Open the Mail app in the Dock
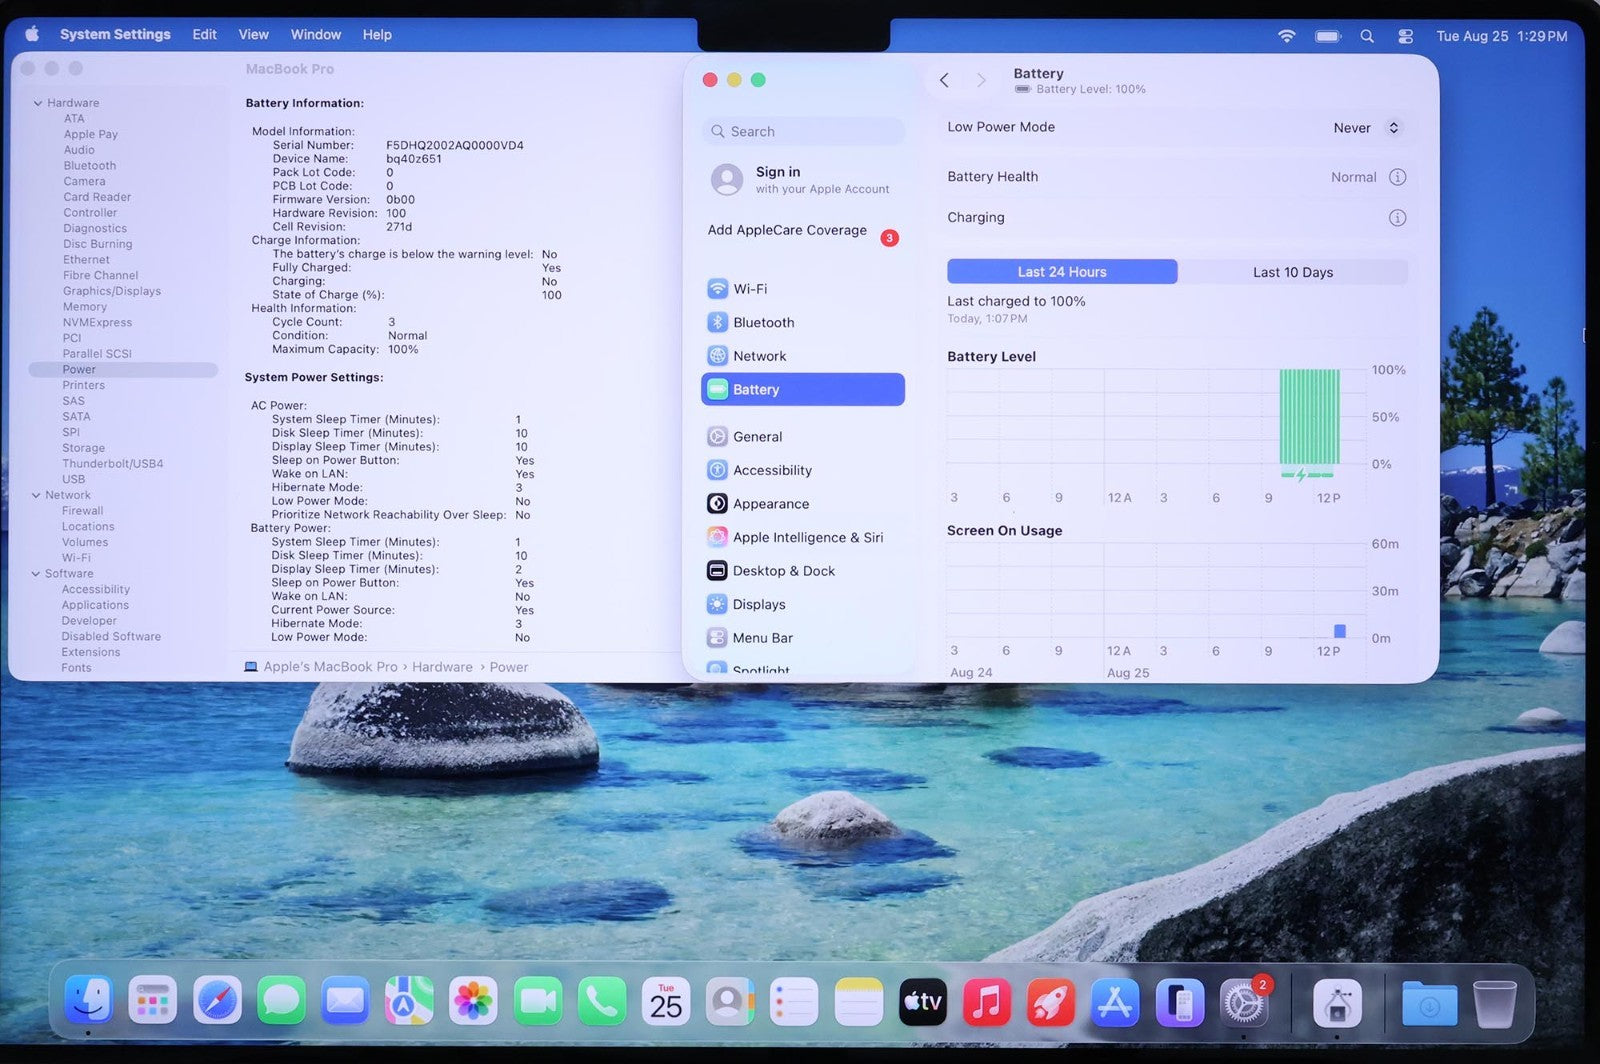This screenshot has height=1064, width=1600. click(345, 1001)
